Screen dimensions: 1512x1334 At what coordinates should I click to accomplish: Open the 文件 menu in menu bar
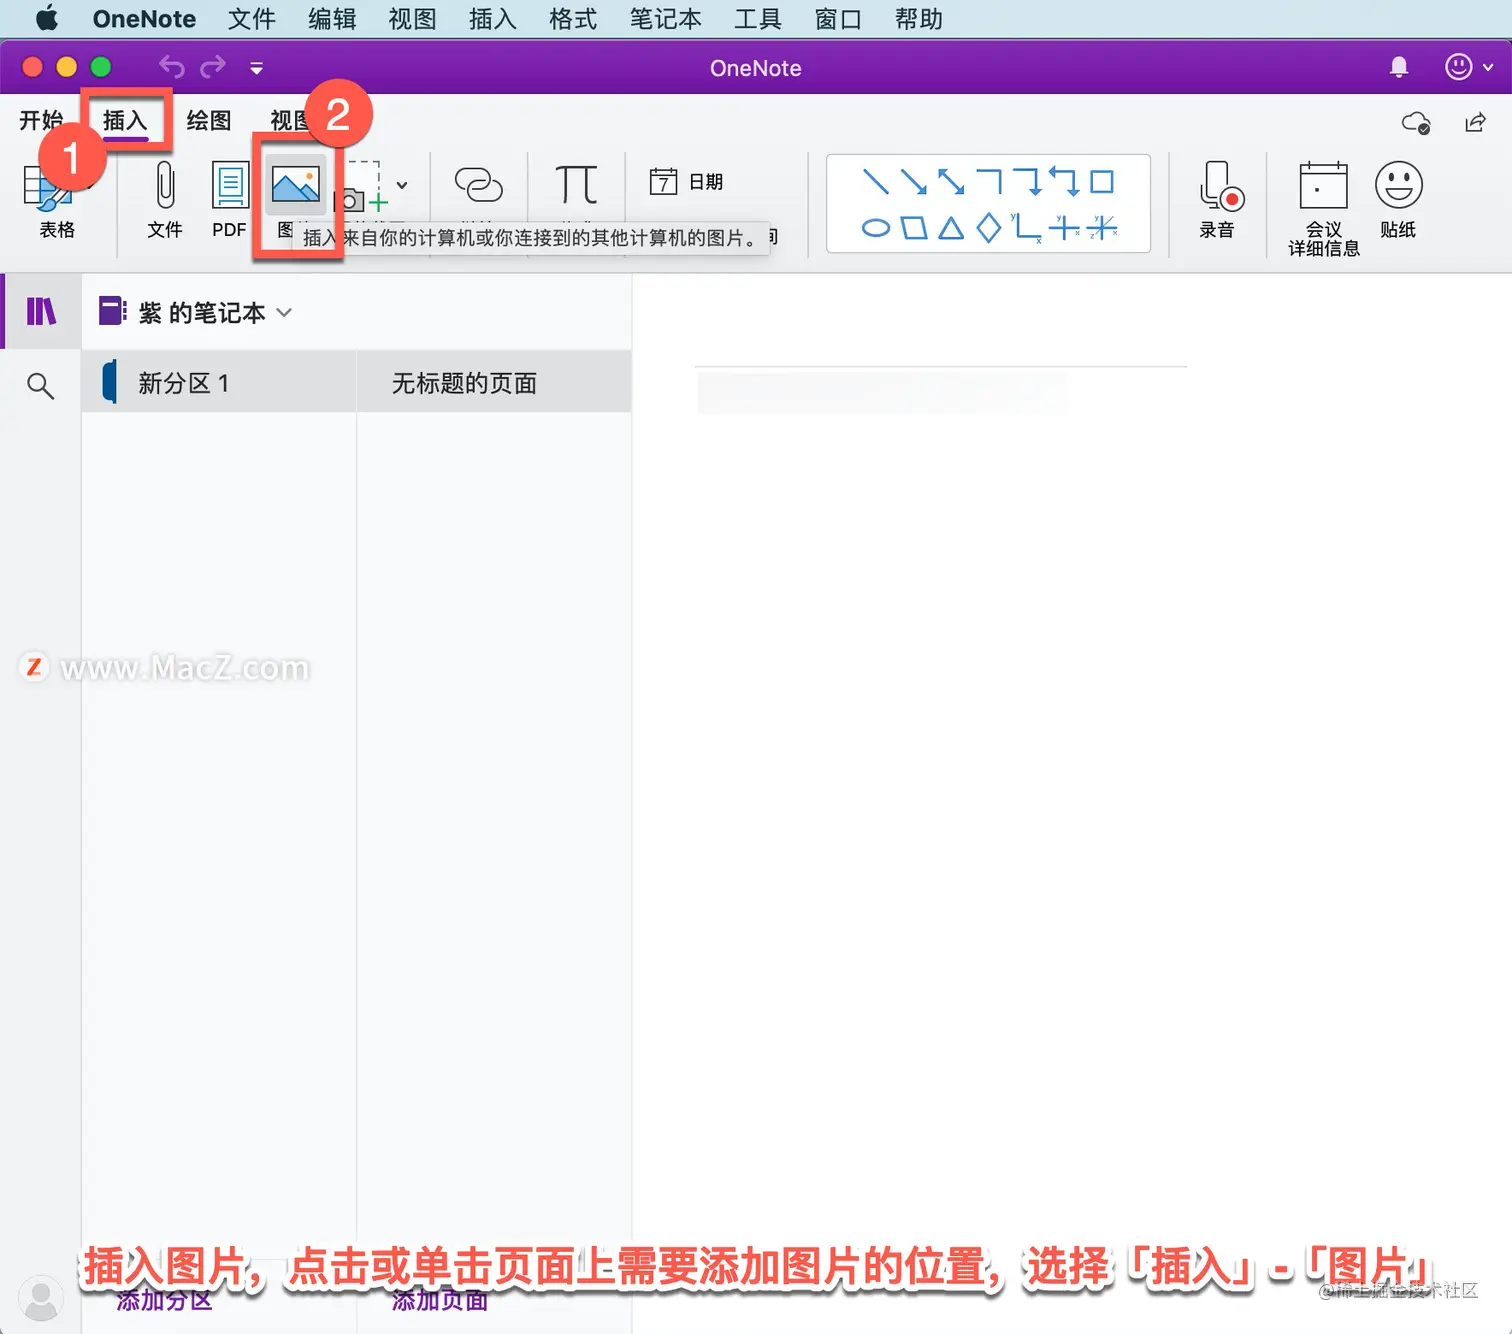pos(251,19)
